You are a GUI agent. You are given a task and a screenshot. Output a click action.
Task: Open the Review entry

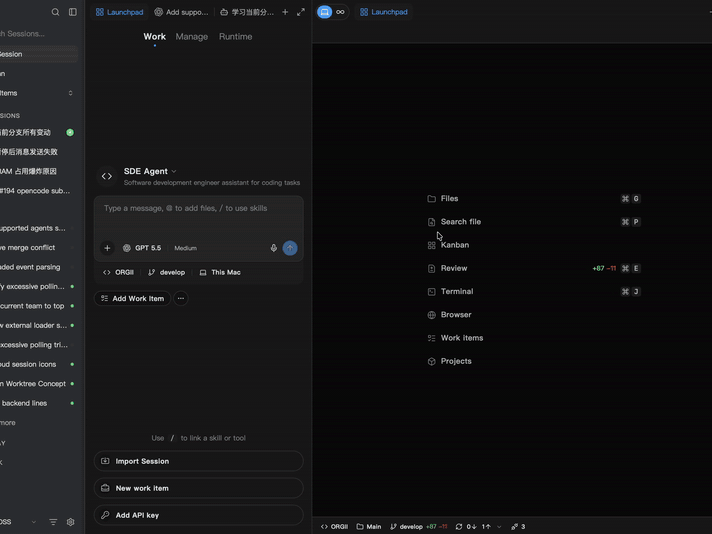(x=534, y=268)
